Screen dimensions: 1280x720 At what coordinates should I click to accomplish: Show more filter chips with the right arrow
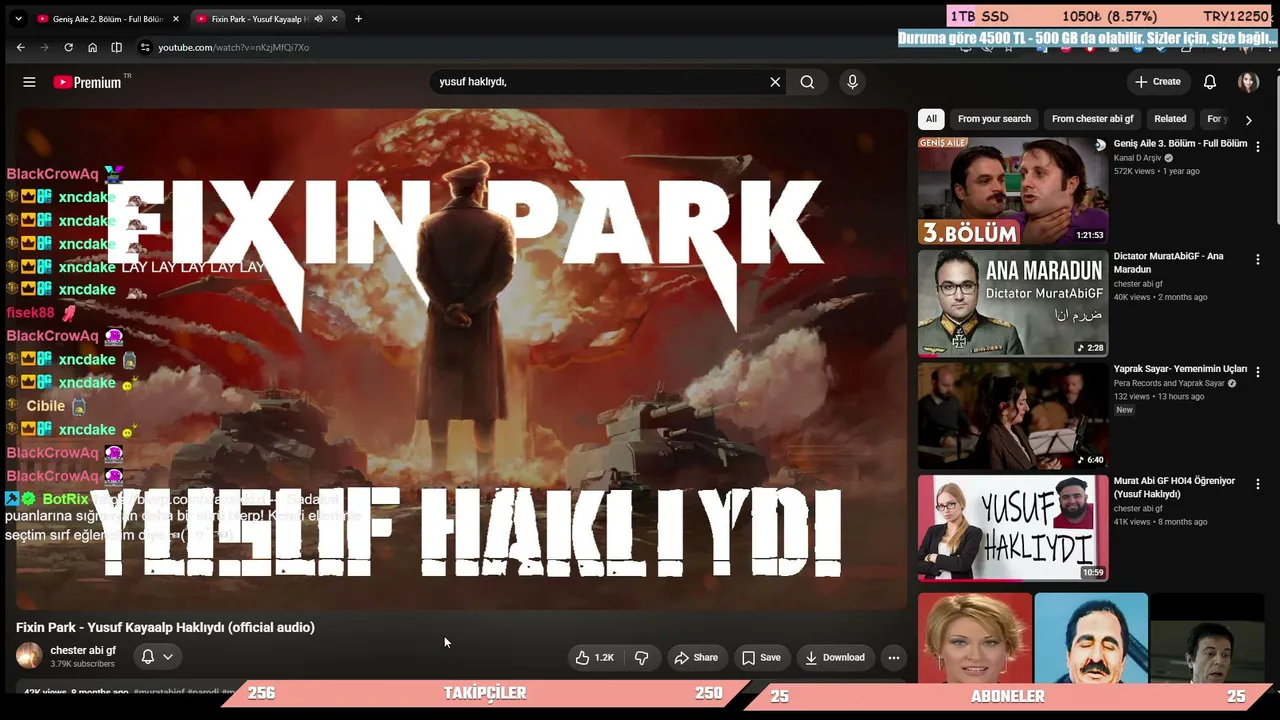point(1248,120)
